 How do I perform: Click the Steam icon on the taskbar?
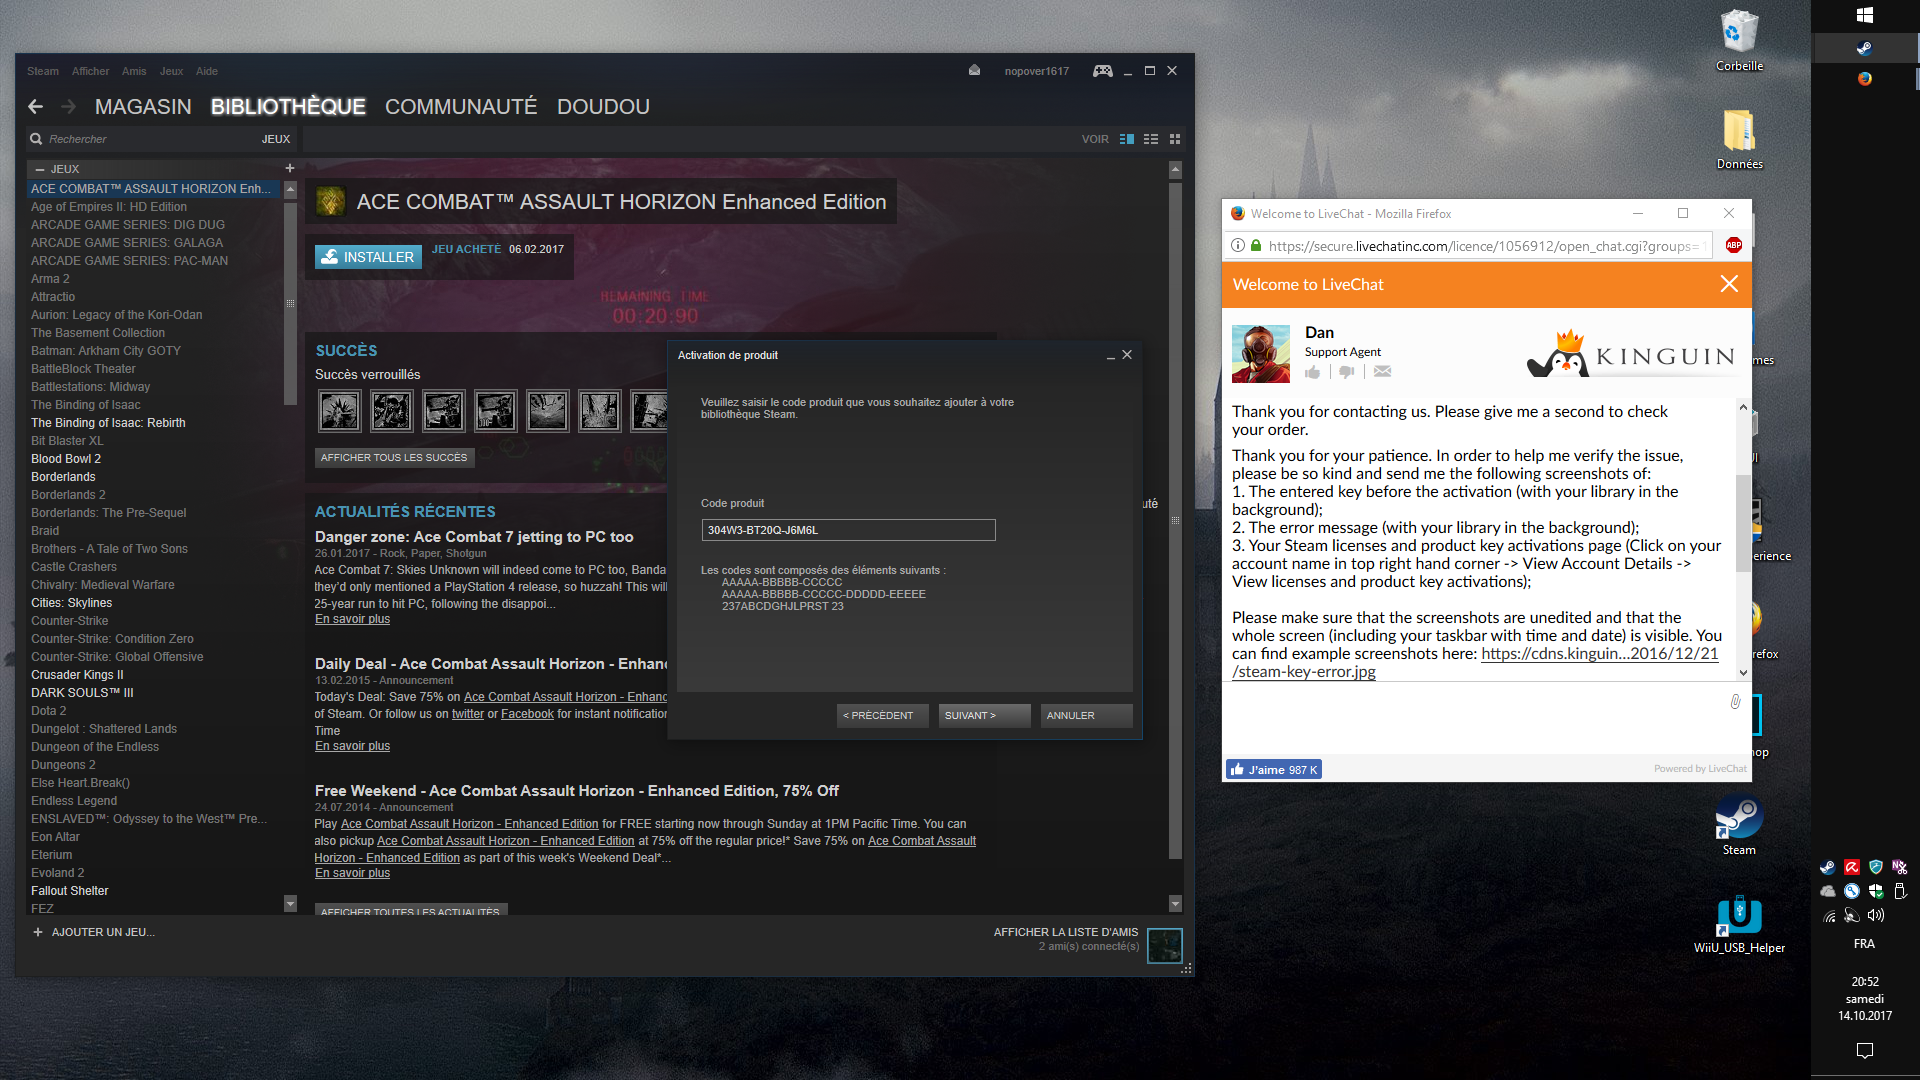point(1865,47)
